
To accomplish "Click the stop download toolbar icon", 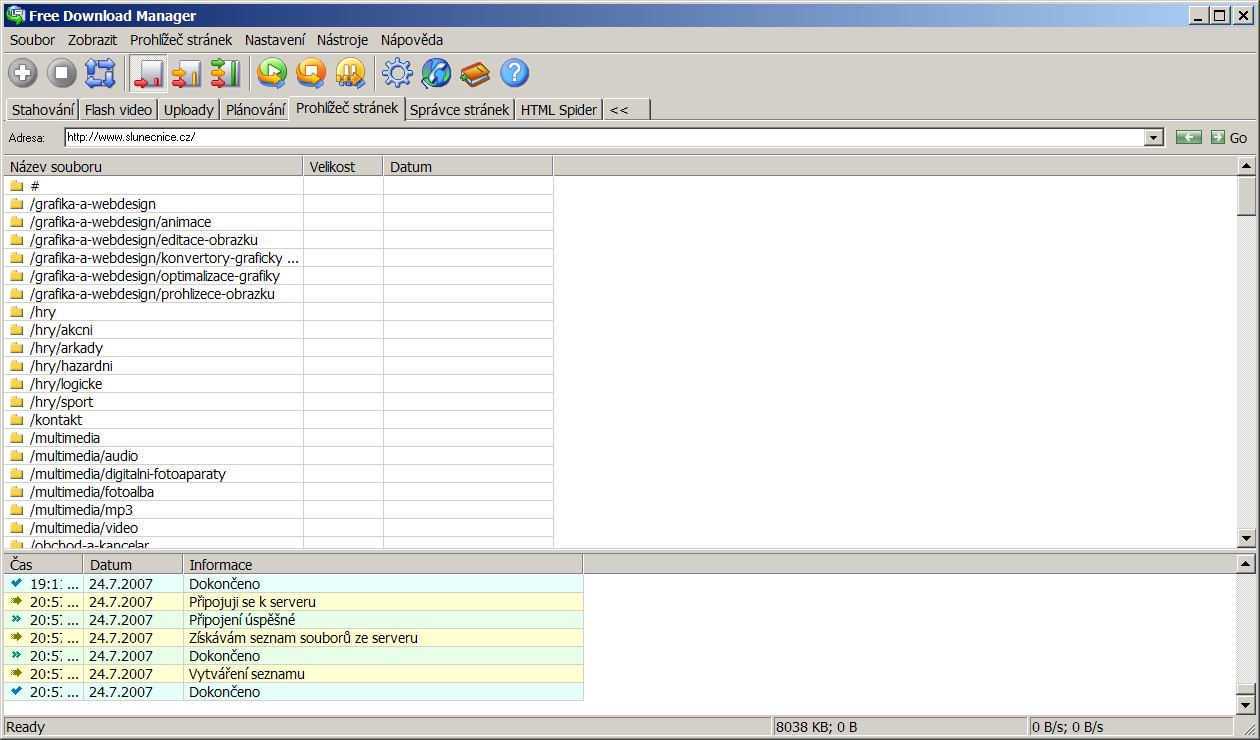I will [62, 73].
